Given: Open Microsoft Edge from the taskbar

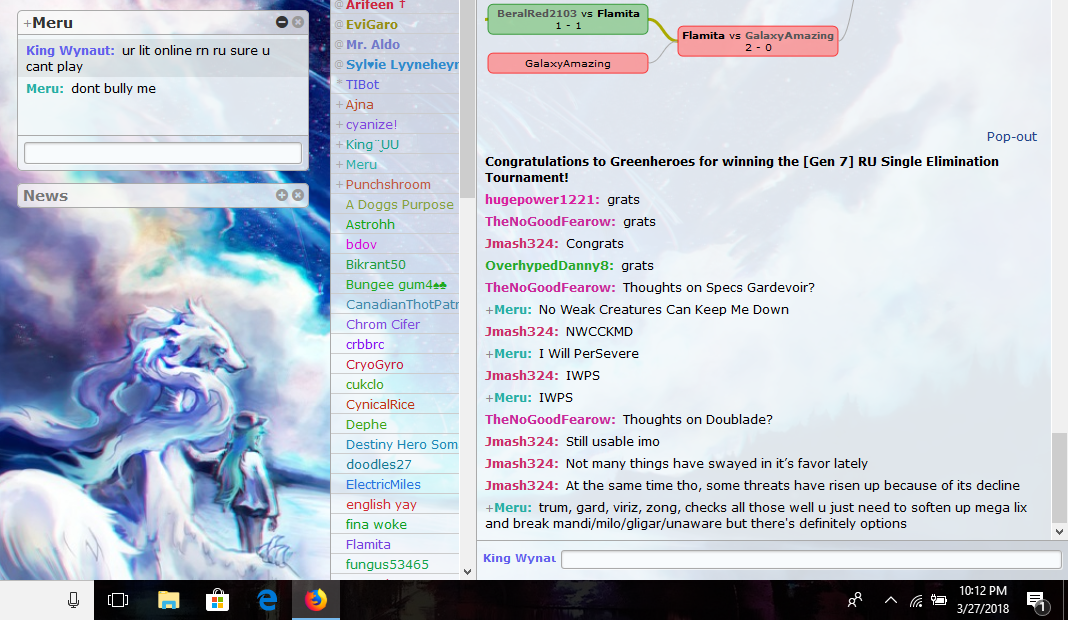Looking at the screenshot, I should 267,600.
